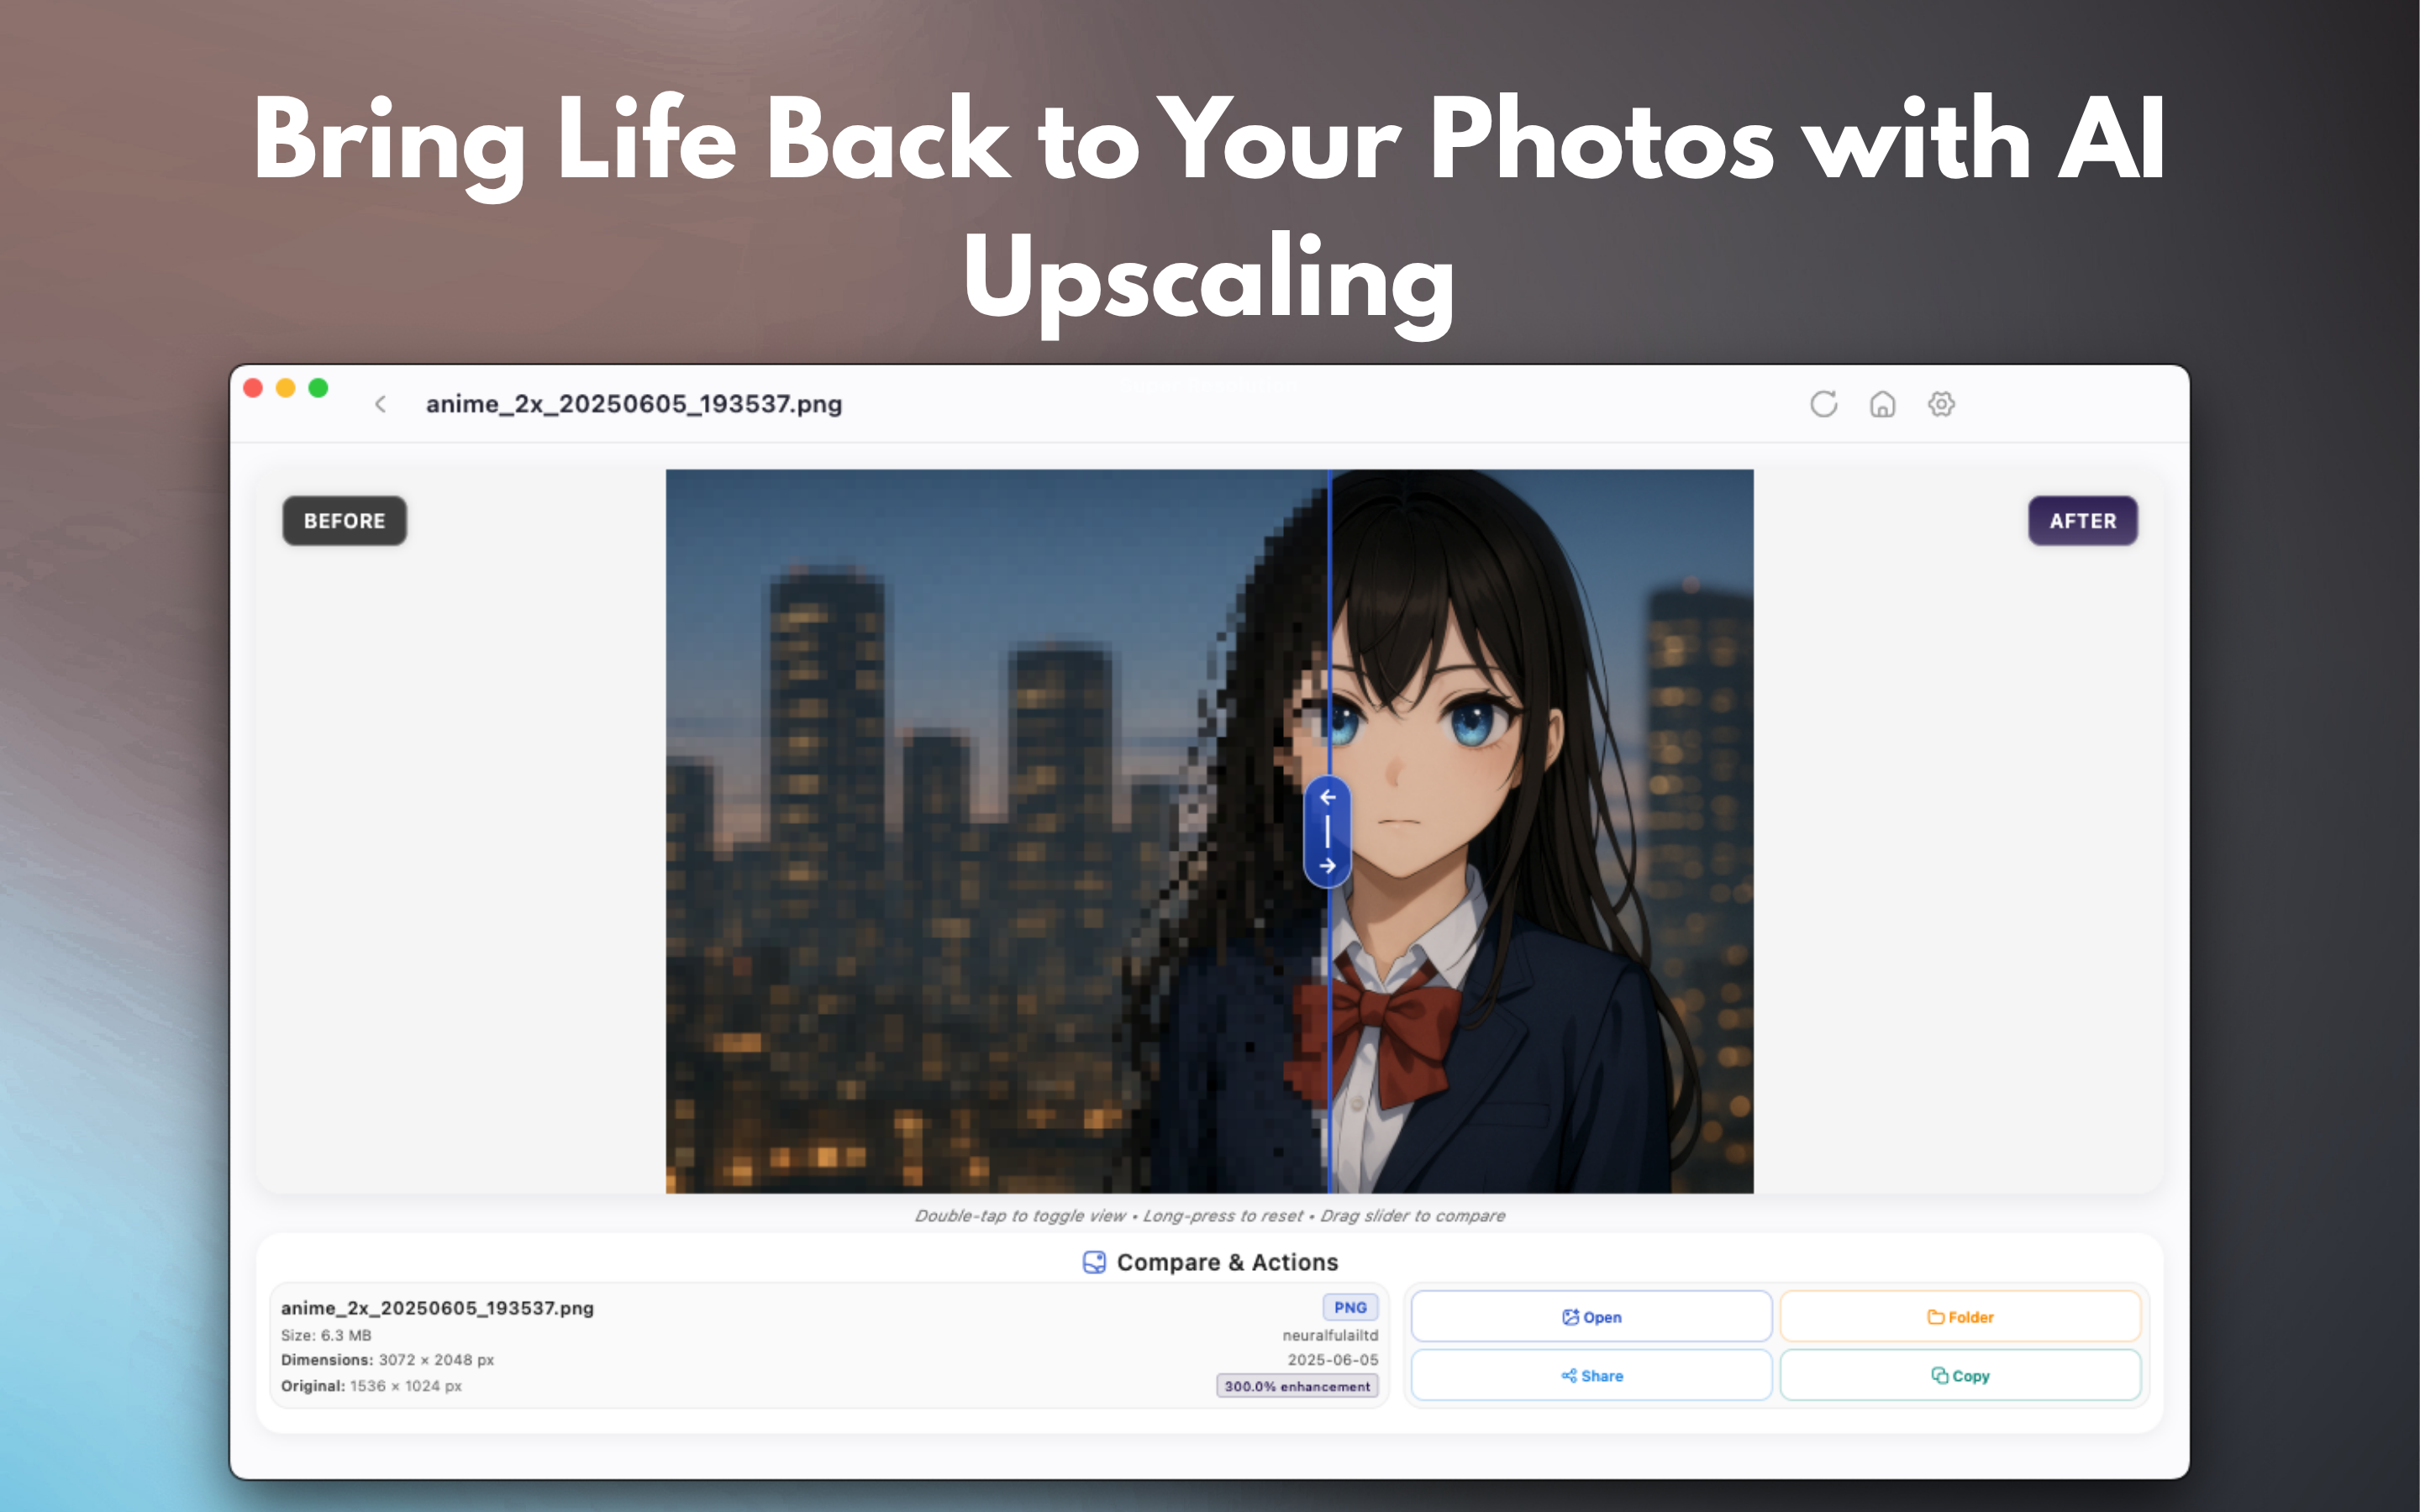
Task: Click anime_2x_20250605_193537.png in the info panel
Action: pyautogui.click(x=436, y=1307)
